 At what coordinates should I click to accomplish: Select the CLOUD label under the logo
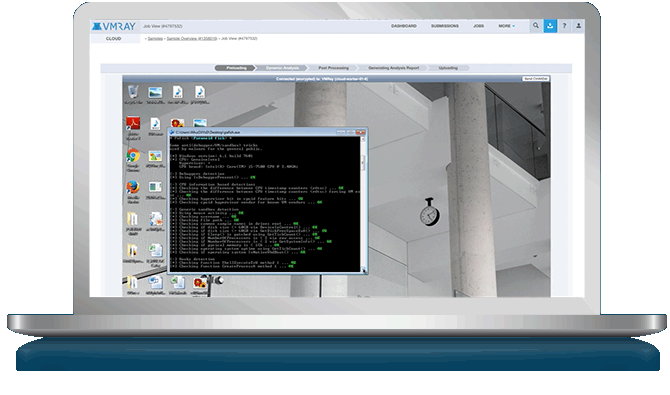click(114, 38)
